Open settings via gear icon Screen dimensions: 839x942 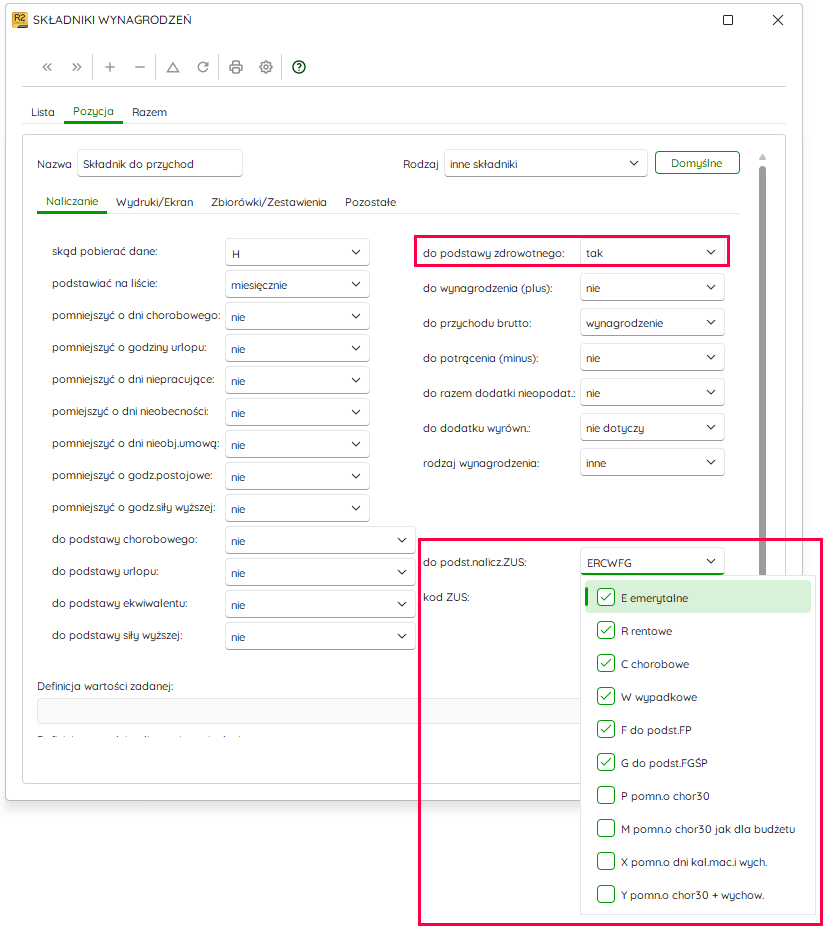coord(266,67)
